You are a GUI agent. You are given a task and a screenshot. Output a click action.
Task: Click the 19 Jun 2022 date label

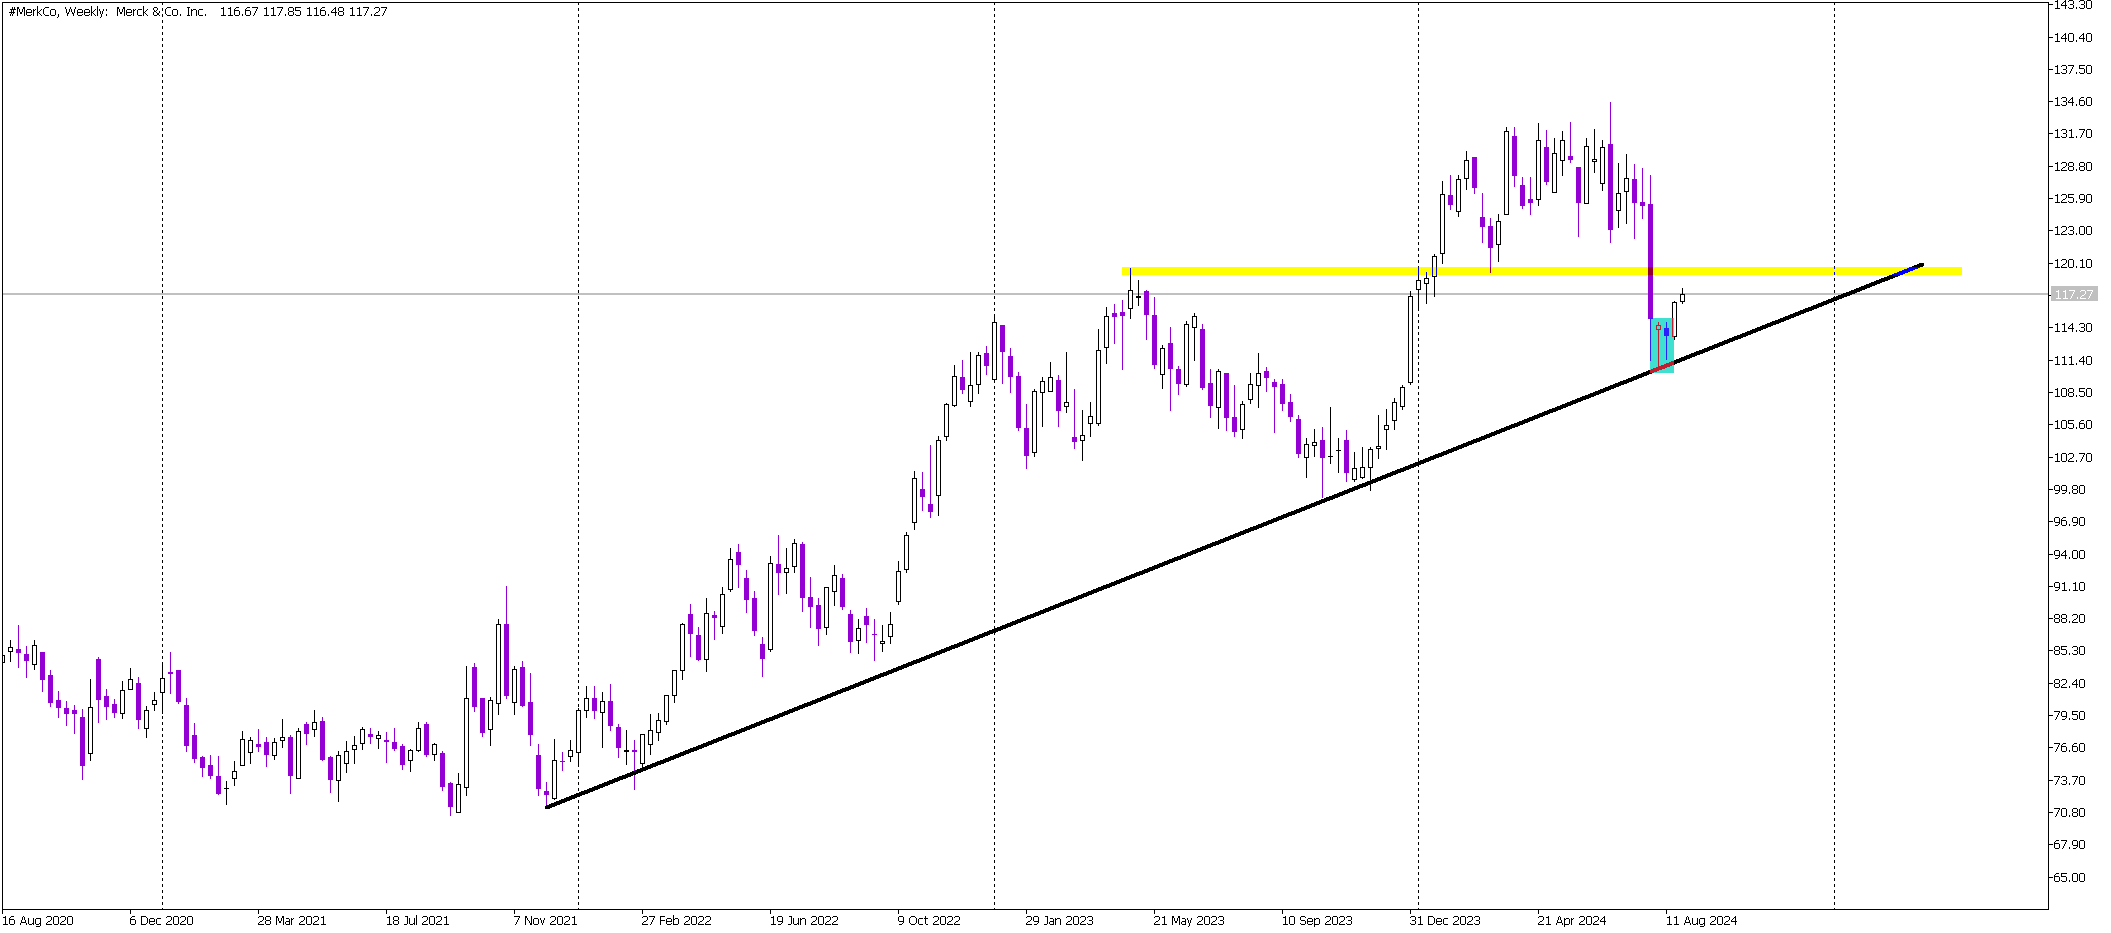click(804, 920)
